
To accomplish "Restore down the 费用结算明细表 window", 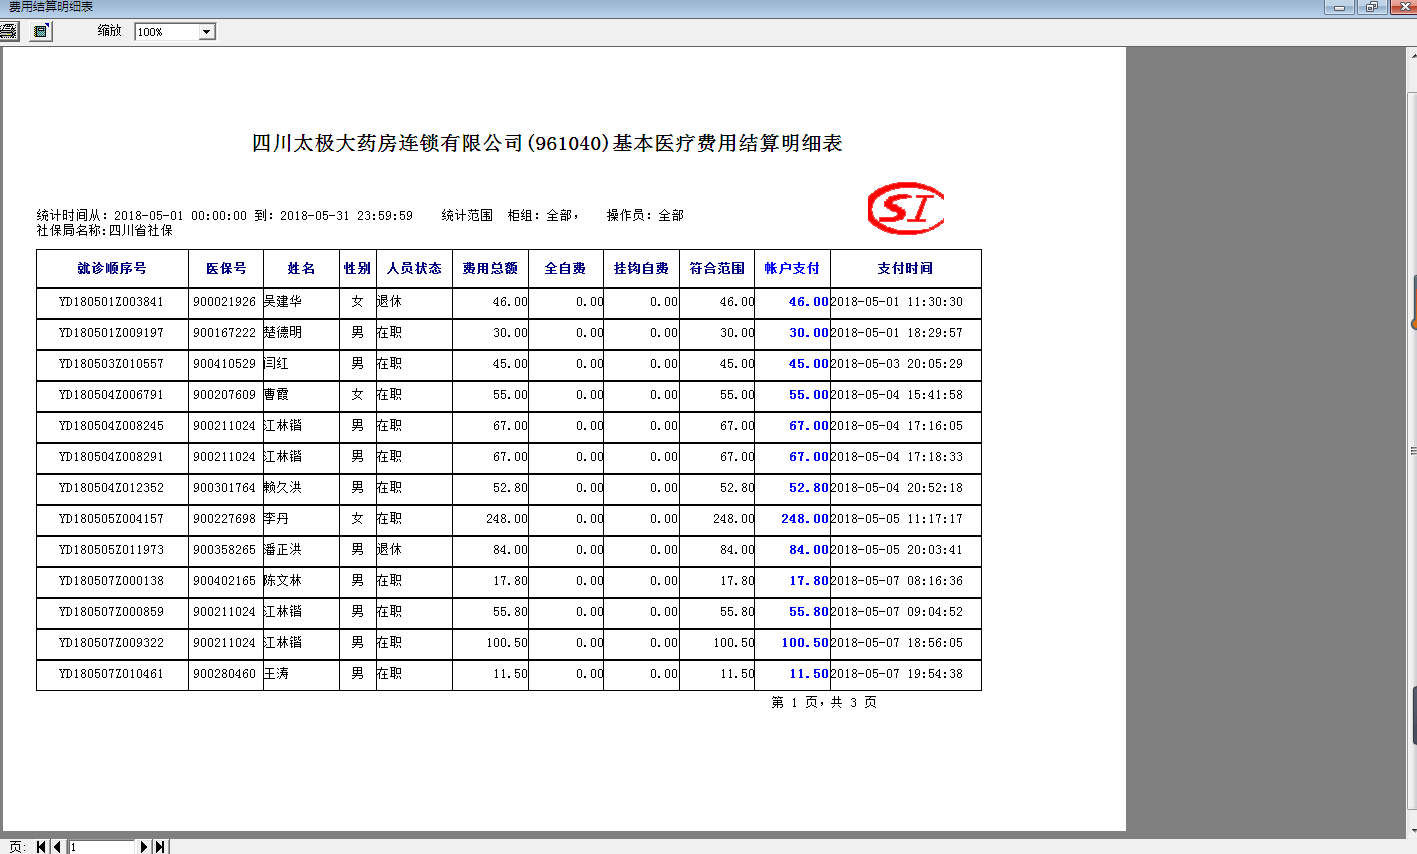I will click(x=1371, y=6).
